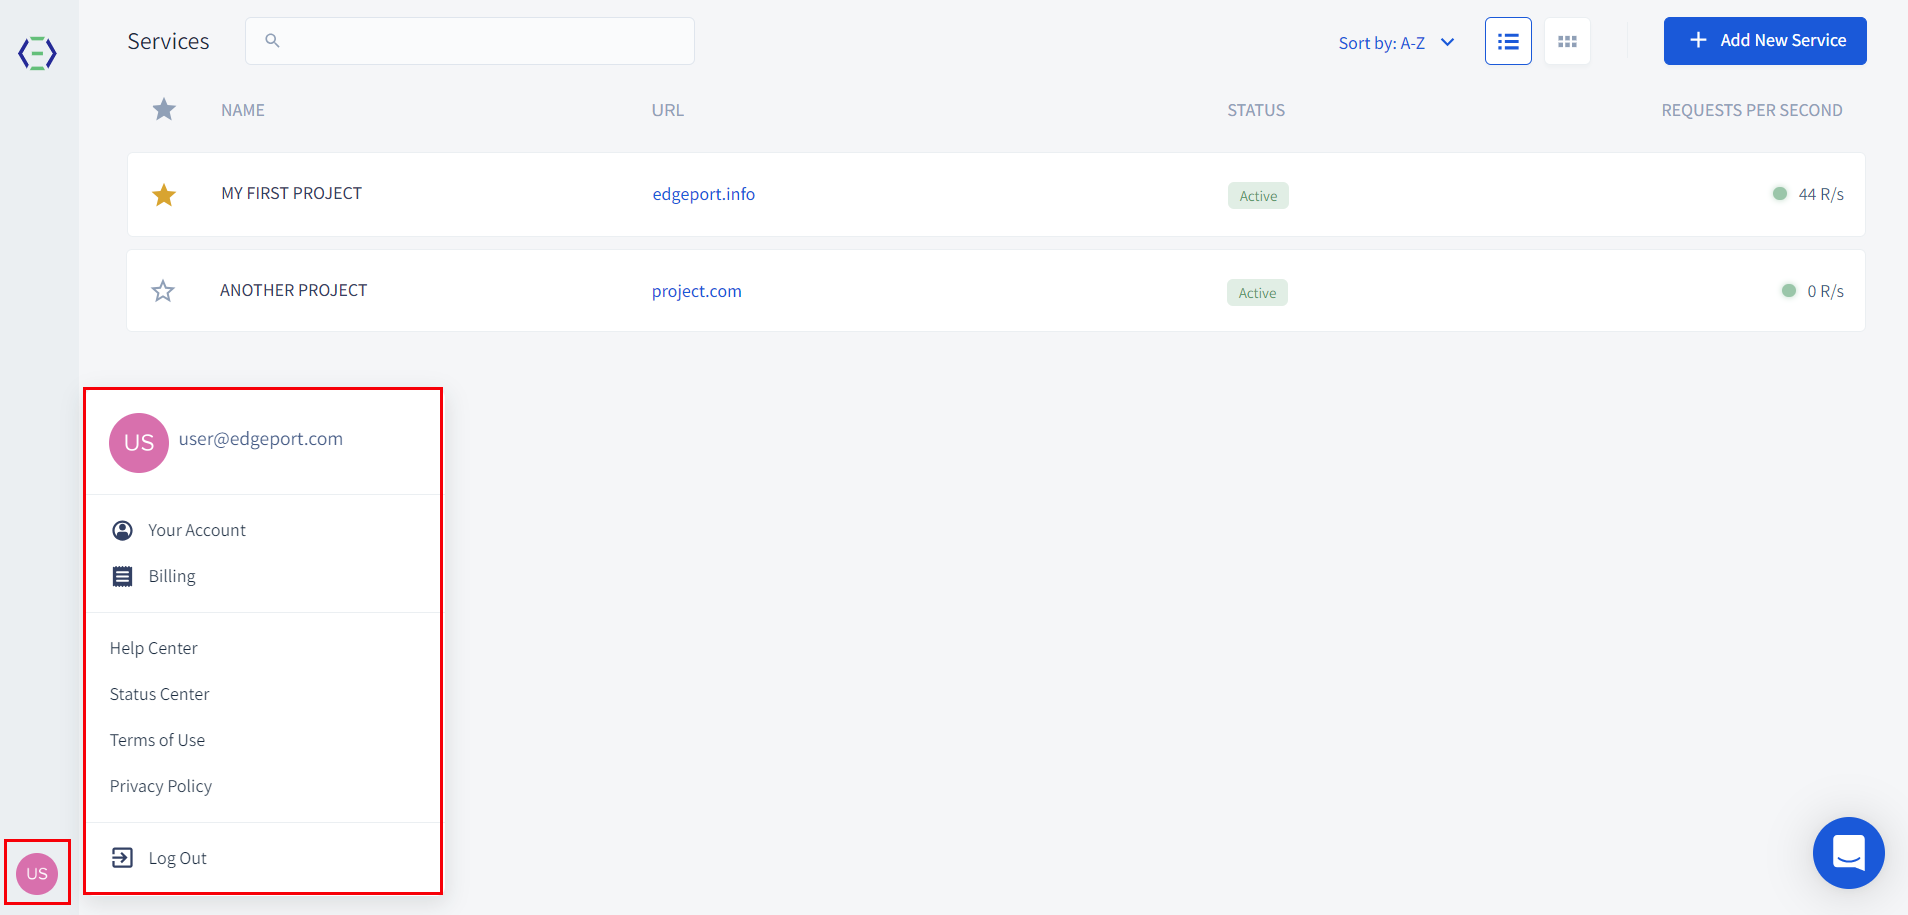1908x915 pixels.
Task: Unfavorite MY FIRST PROJECT star
Action: click(x=164, y=195)
